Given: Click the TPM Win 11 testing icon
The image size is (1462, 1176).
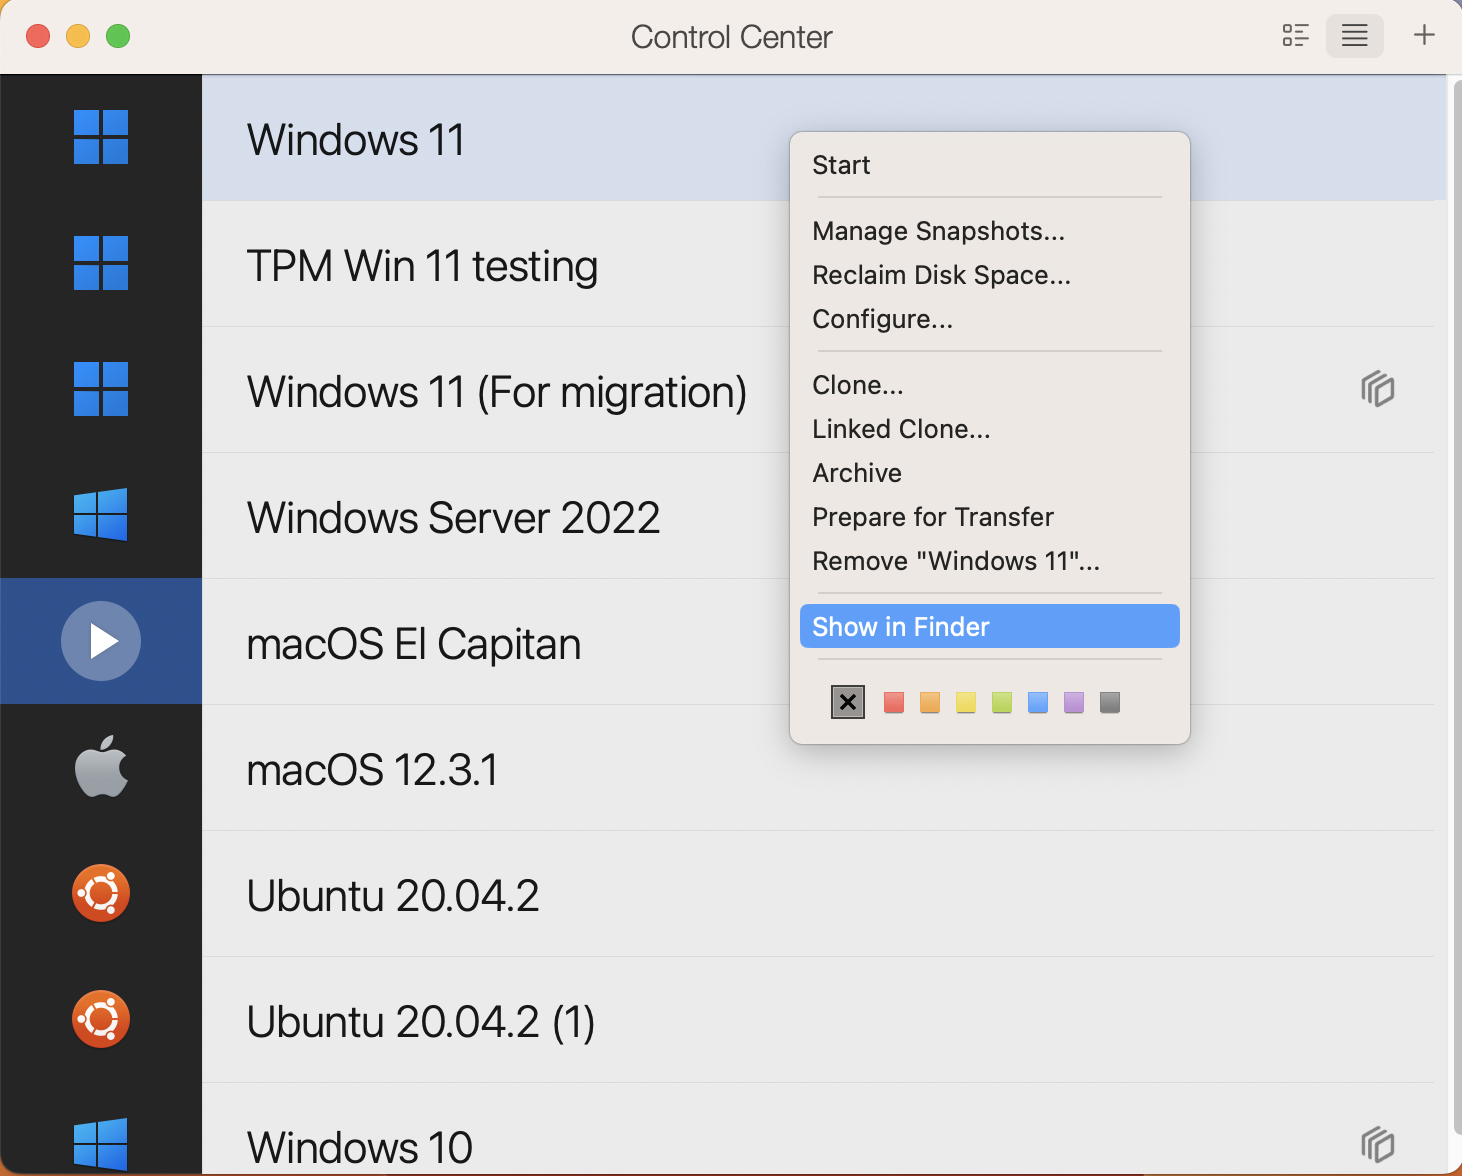Looking at the screenshot, I should (101, 263).
